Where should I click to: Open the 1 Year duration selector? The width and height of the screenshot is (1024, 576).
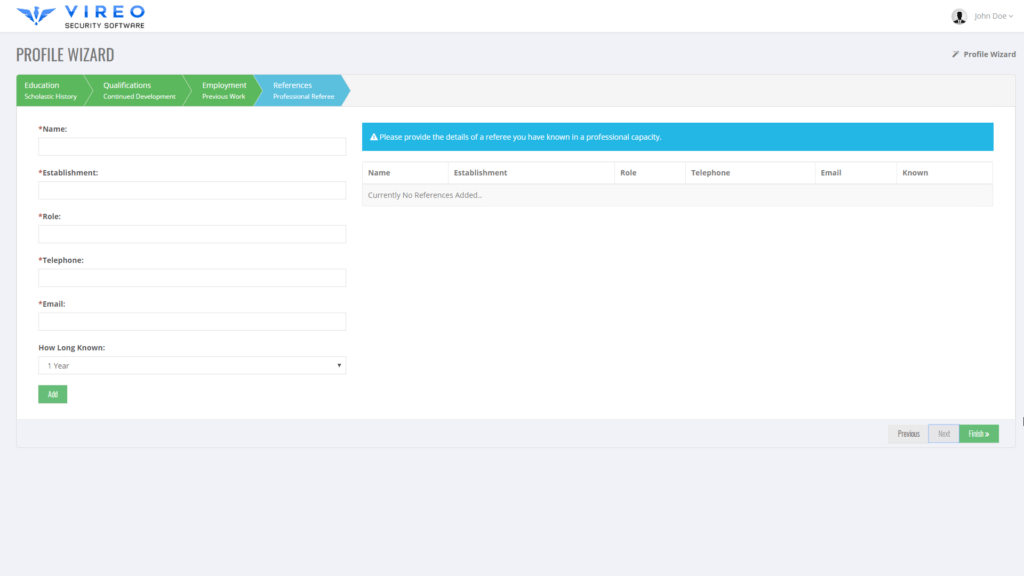pyautogui.click(x=191, y=364)
